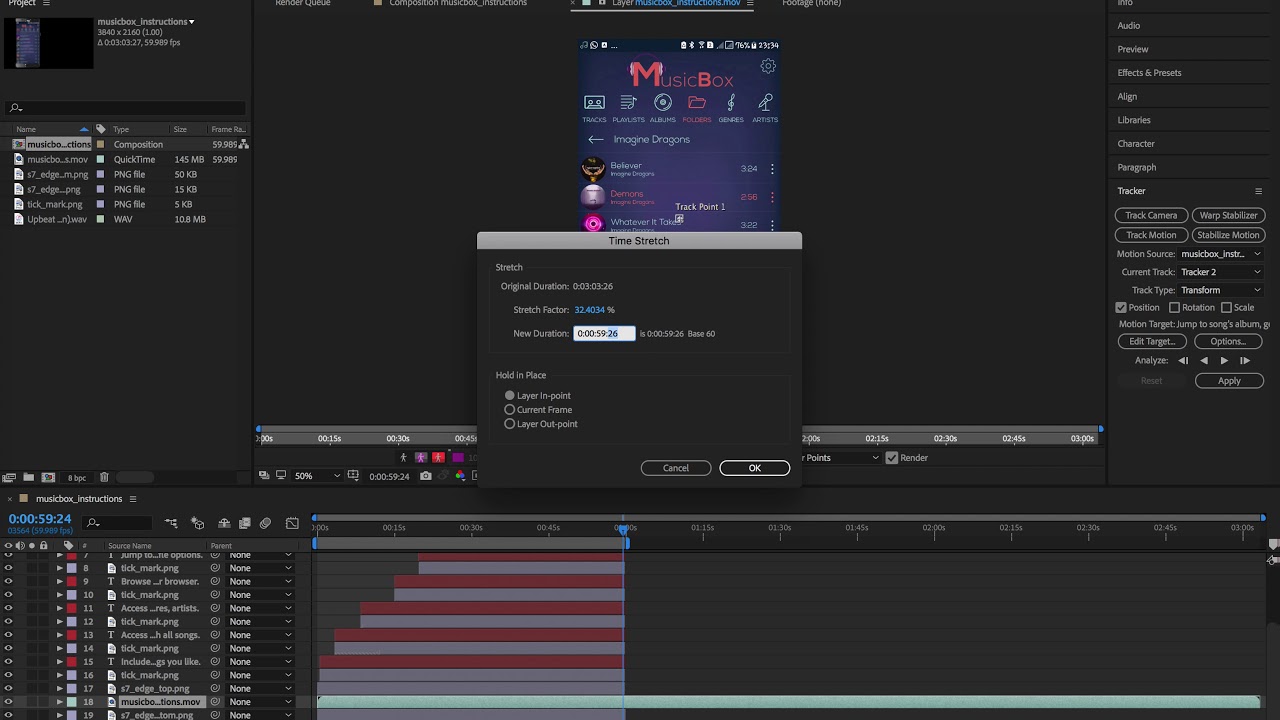Open Track Type dropdown showing Transform
Screen dimensions: 1280x720
[x=1220, y=290]
